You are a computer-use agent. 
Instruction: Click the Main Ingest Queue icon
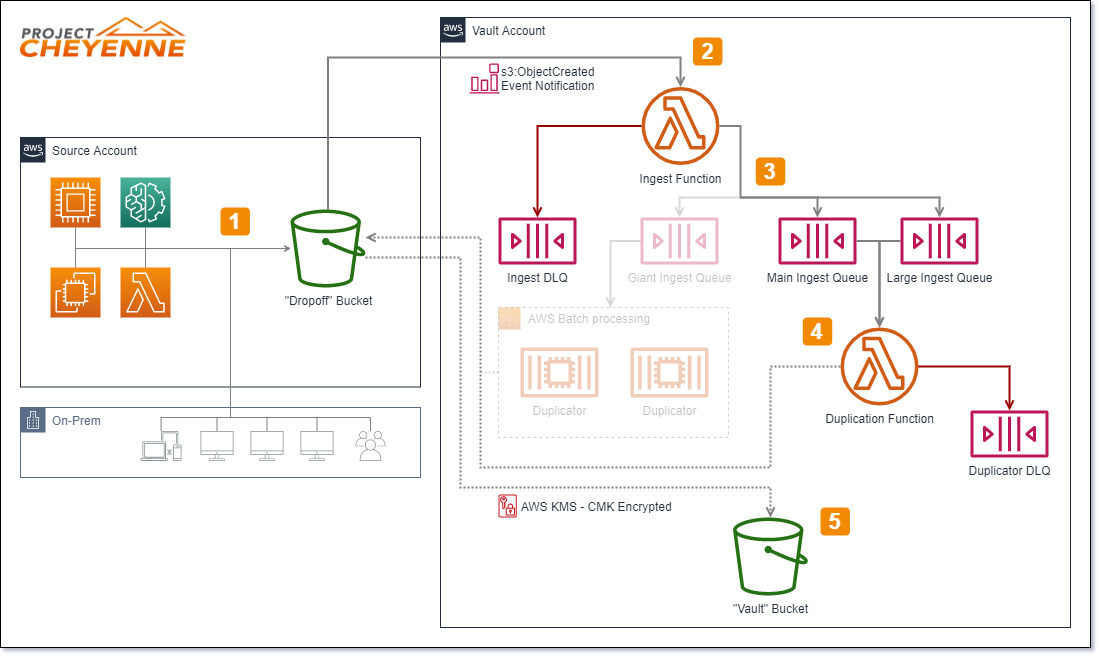tap(817, 241)
